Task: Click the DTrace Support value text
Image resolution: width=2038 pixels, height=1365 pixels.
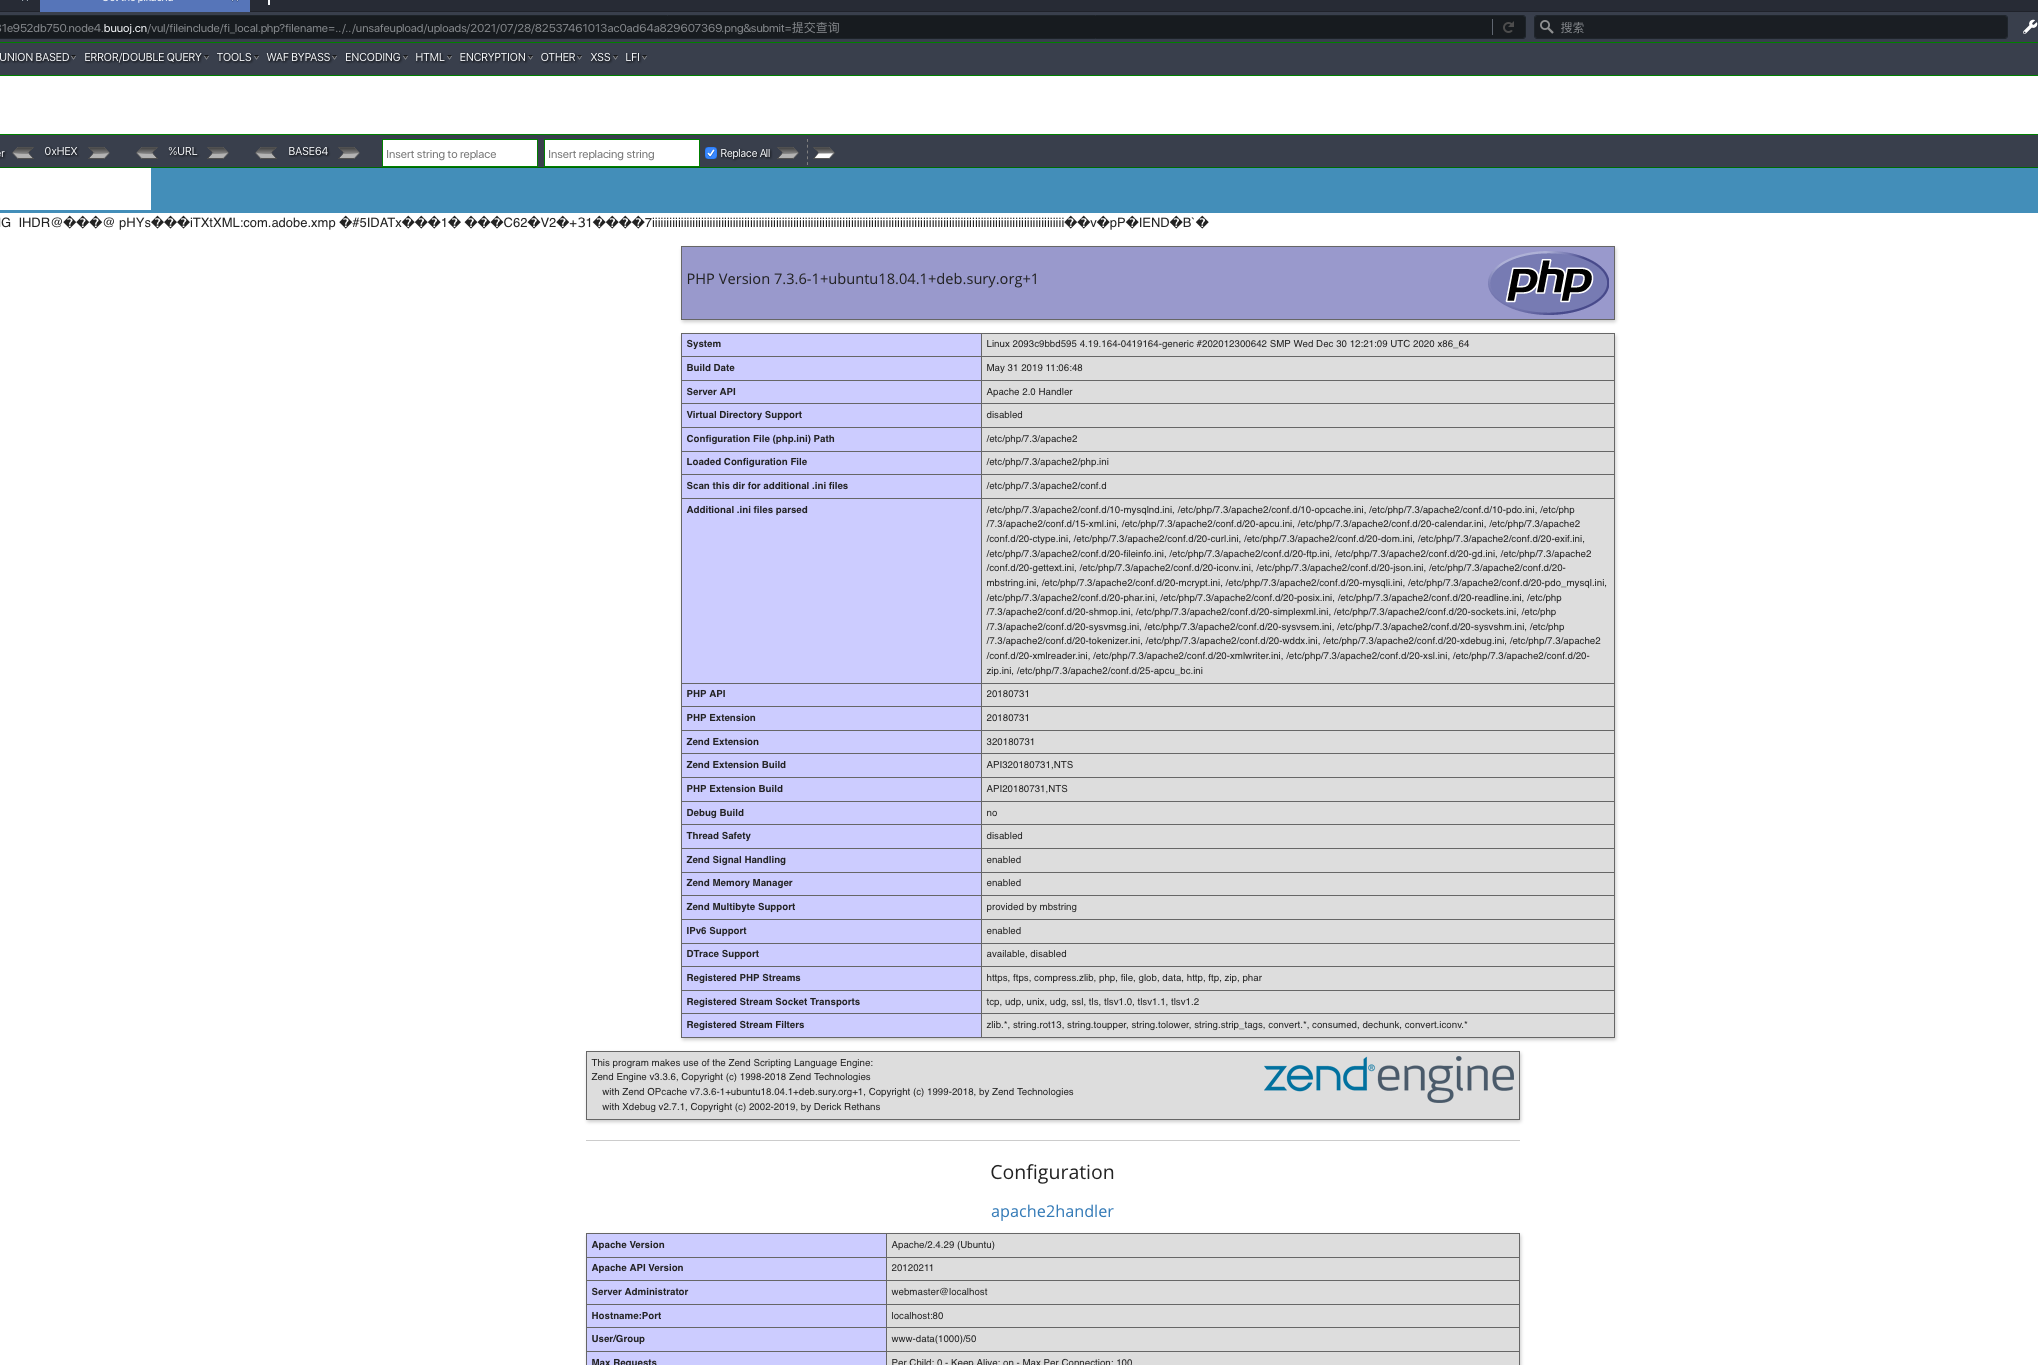Action: pyautogui.click(x=1026, y=954)
